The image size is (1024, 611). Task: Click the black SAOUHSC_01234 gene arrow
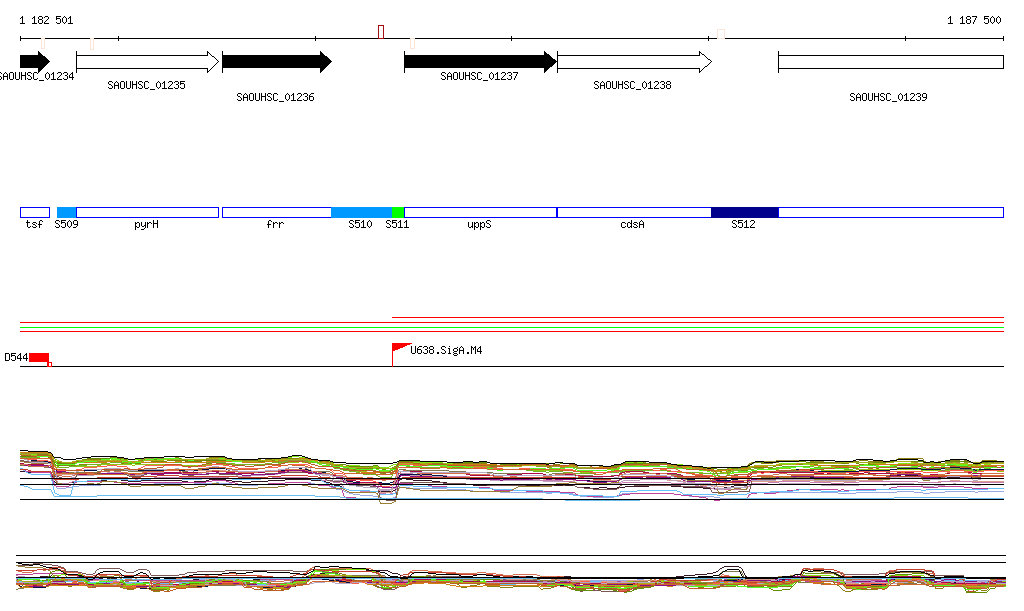(x=34, y=62)
